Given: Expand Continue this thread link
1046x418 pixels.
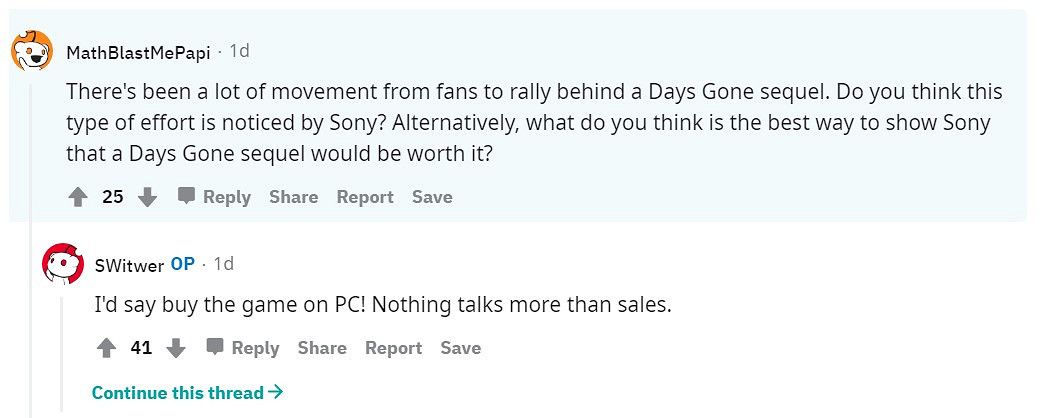Looking at the screenshot, I should [x=187, y=393].
